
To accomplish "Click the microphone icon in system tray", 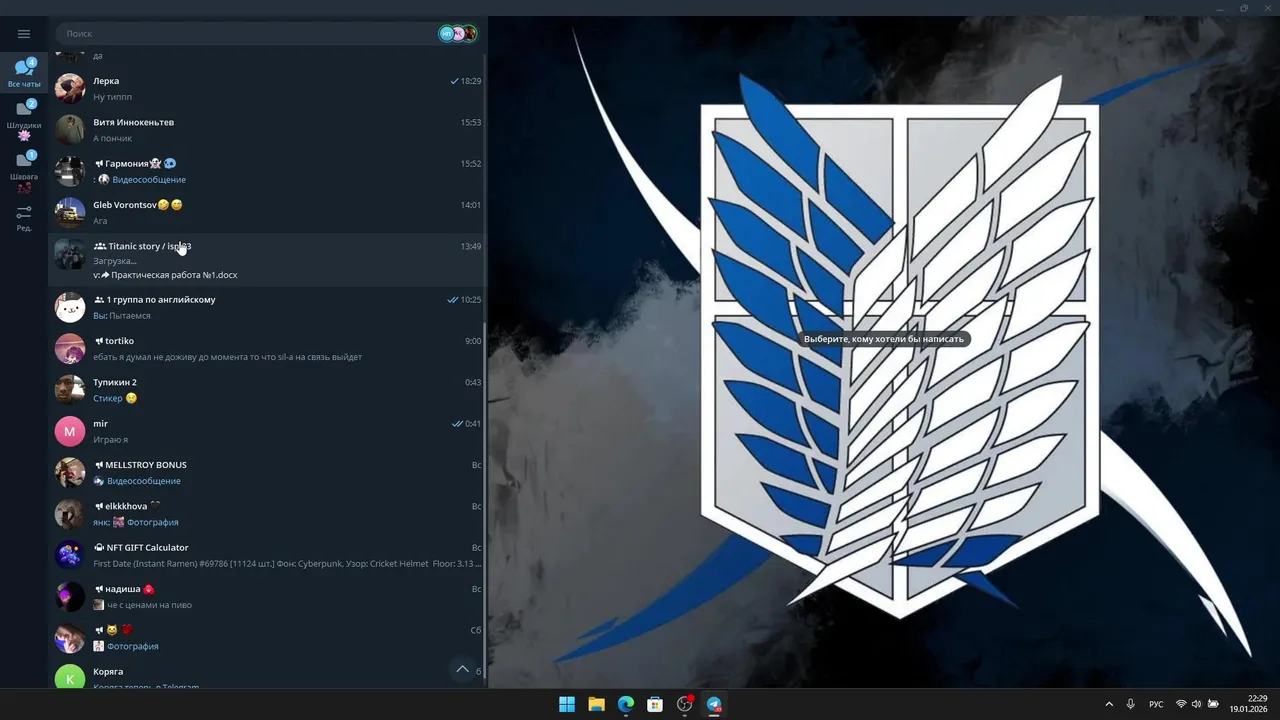I will (x=1131, y=704).
